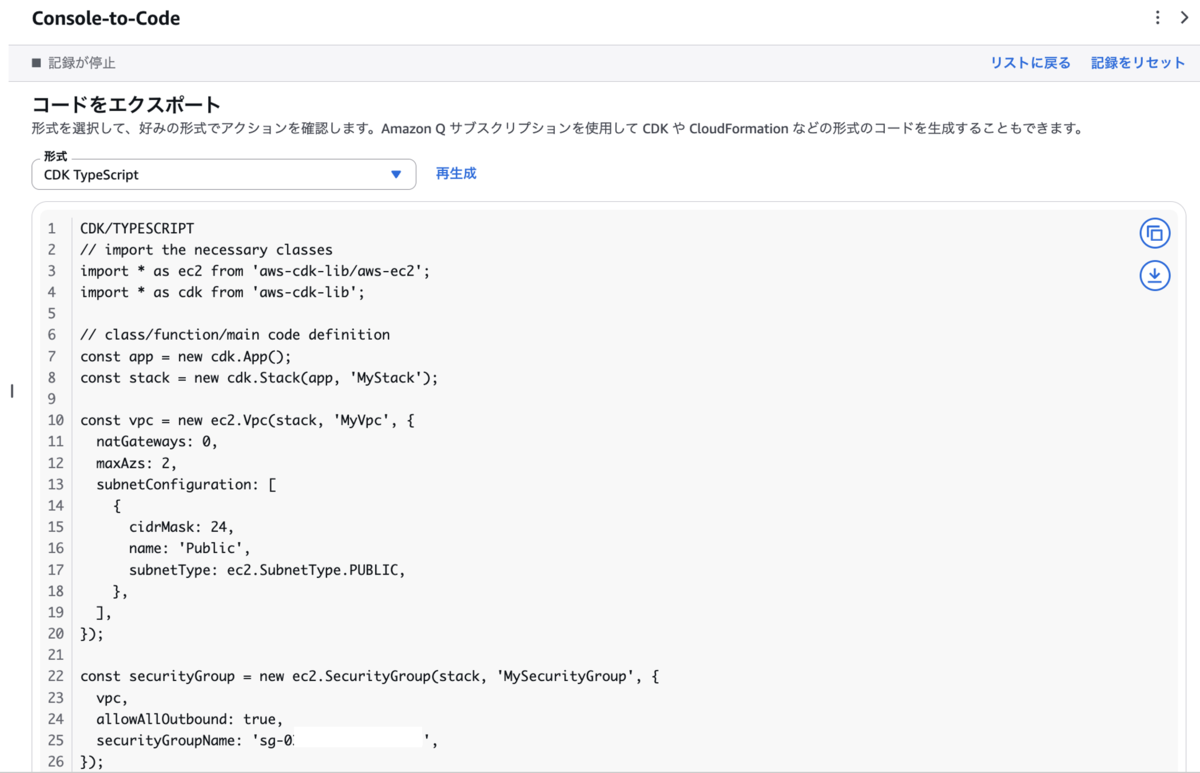Click the import line for 'aws-cdk-lib/aws-ec2'
The image size is (1200, 773).
pos(255,271)
